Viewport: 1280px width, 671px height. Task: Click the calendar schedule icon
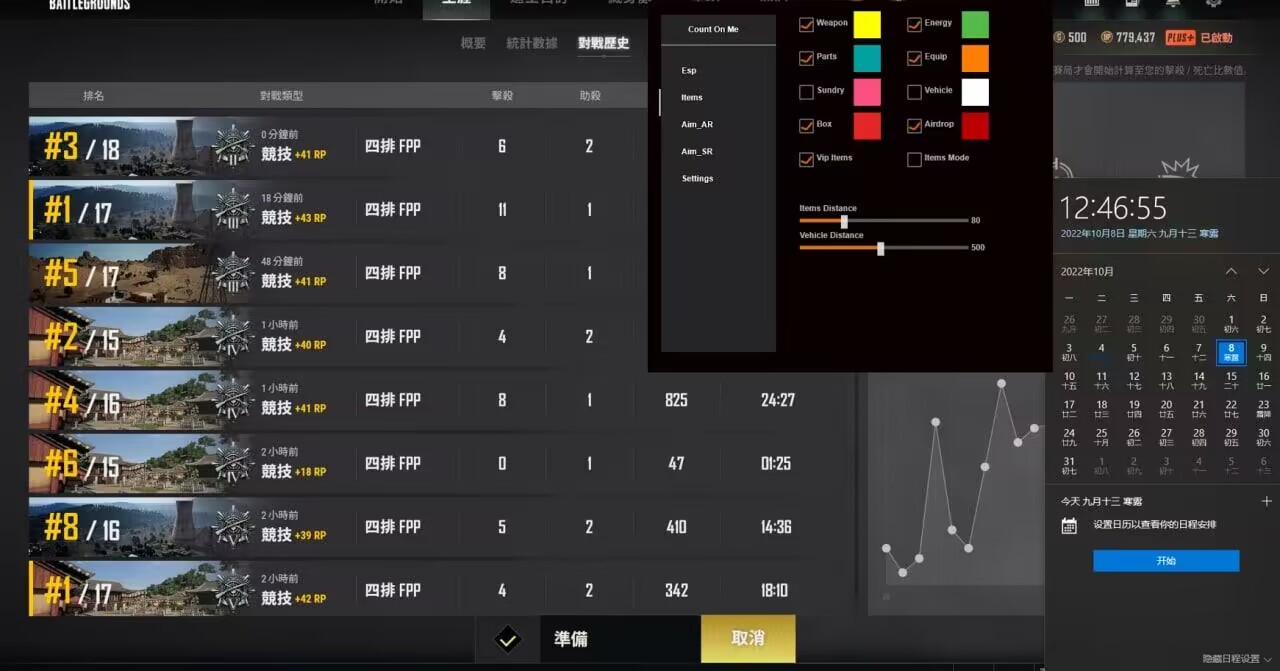pyautogui.click(x=1069, y=525)
